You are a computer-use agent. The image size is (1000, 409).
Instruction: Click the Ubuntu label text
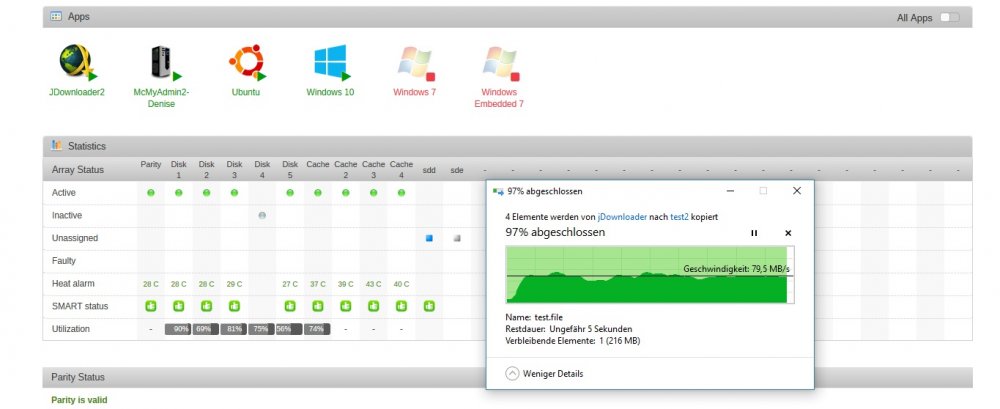pyautogui.click(x=246, y=92)
